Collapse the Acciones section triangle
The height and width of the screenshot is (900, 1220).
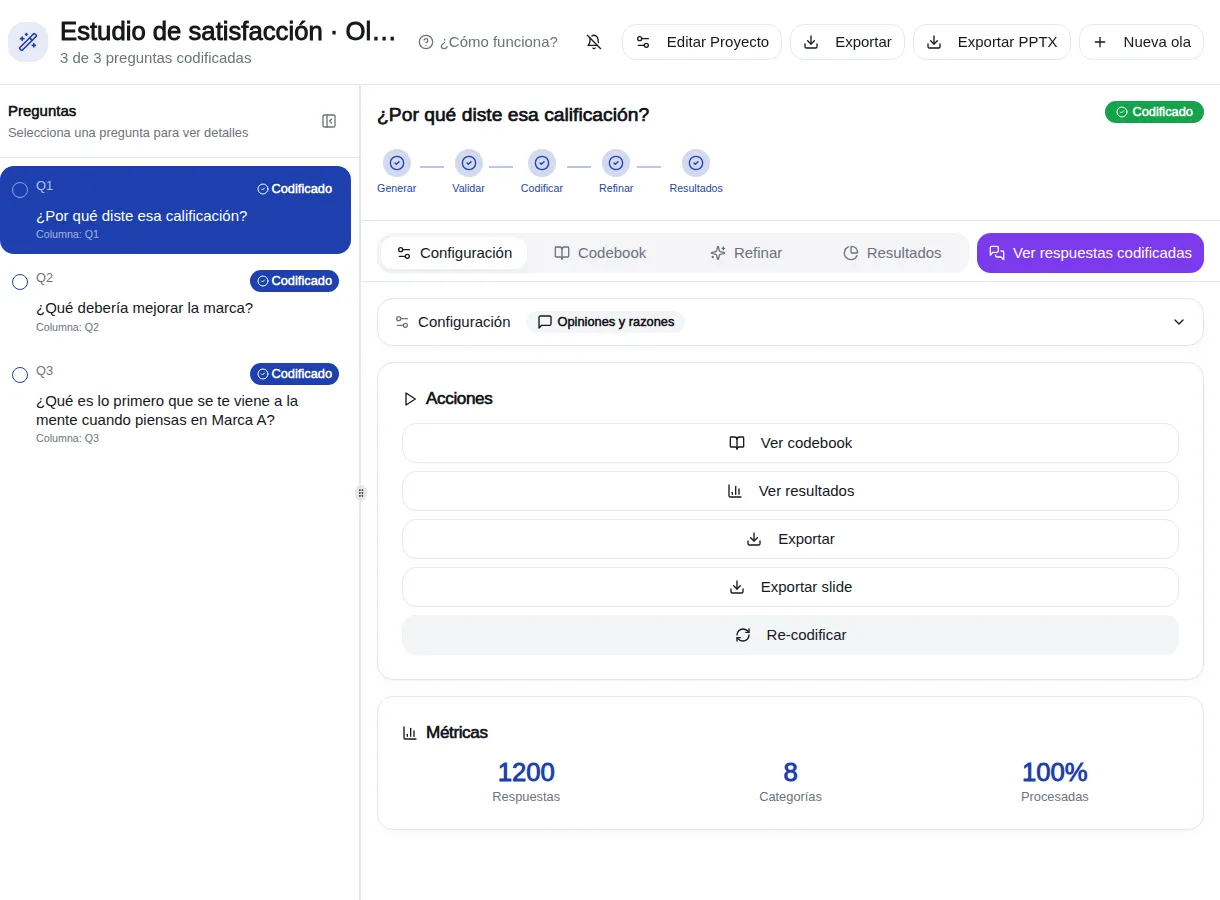point(410,399)
